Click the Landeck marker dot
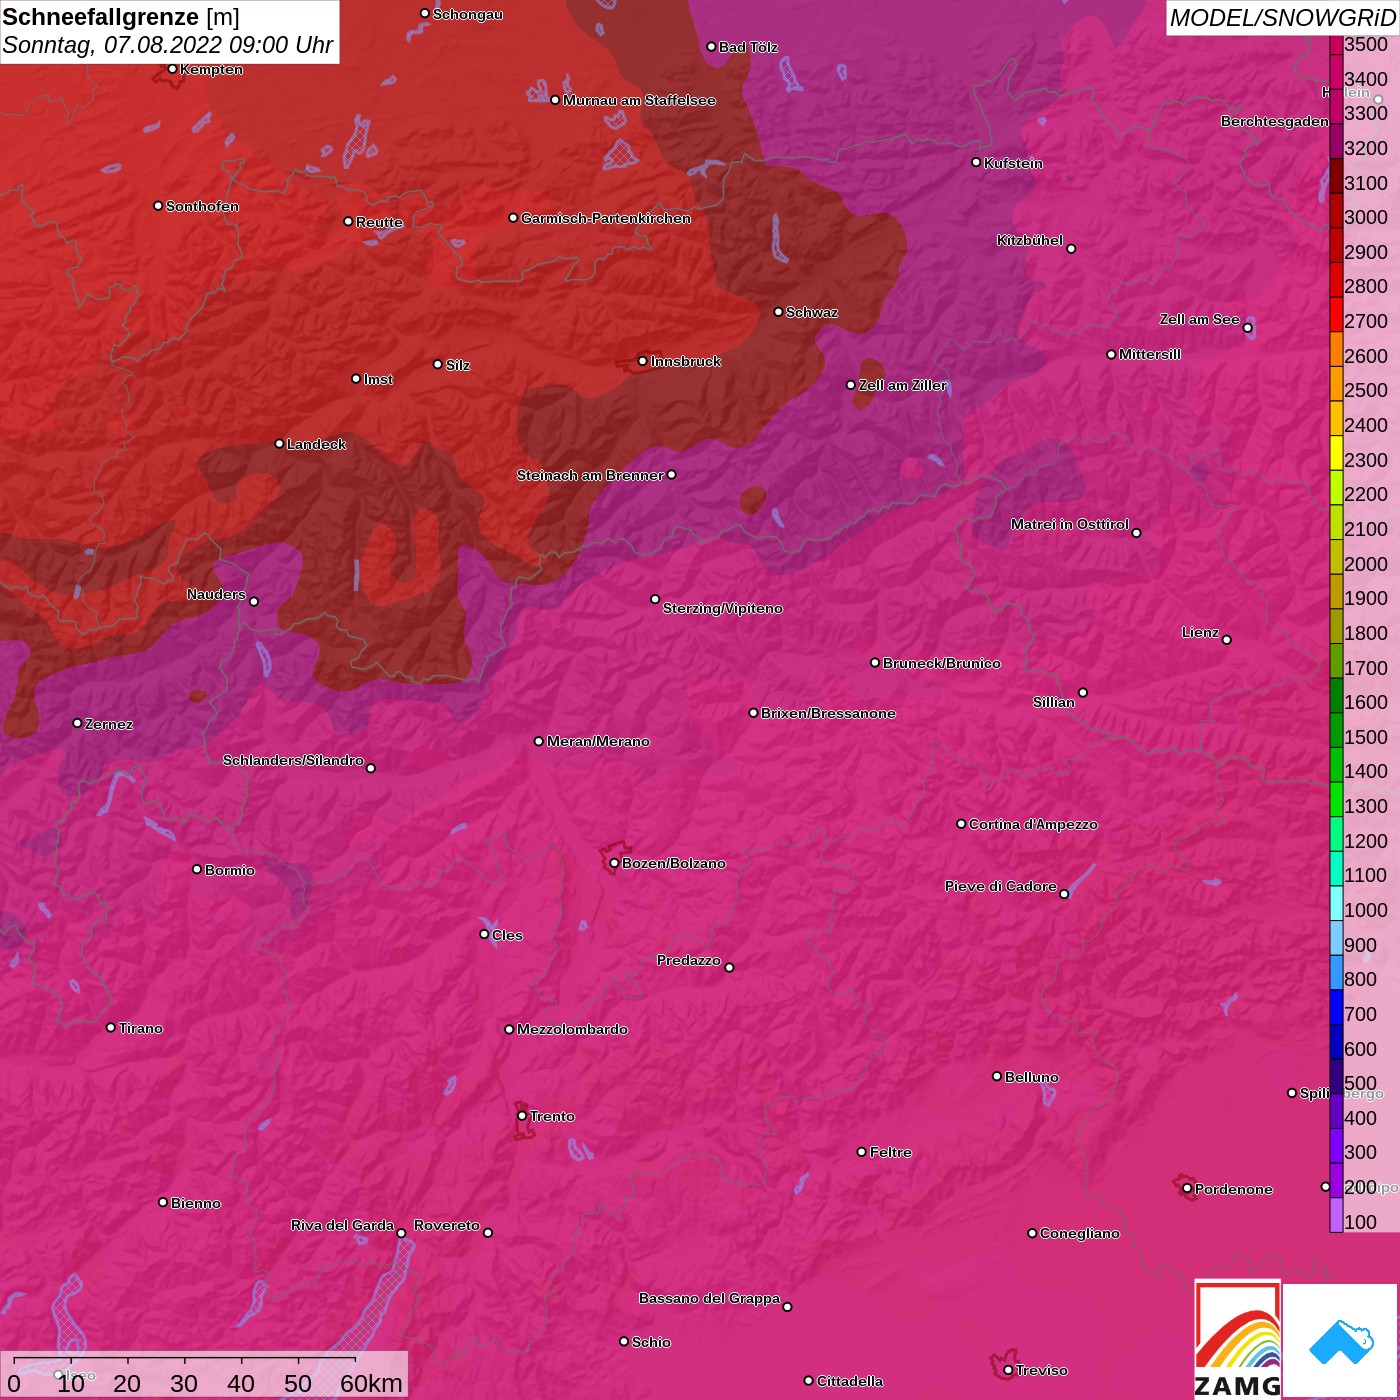1400x1400 pixels. tap(279, 444)
